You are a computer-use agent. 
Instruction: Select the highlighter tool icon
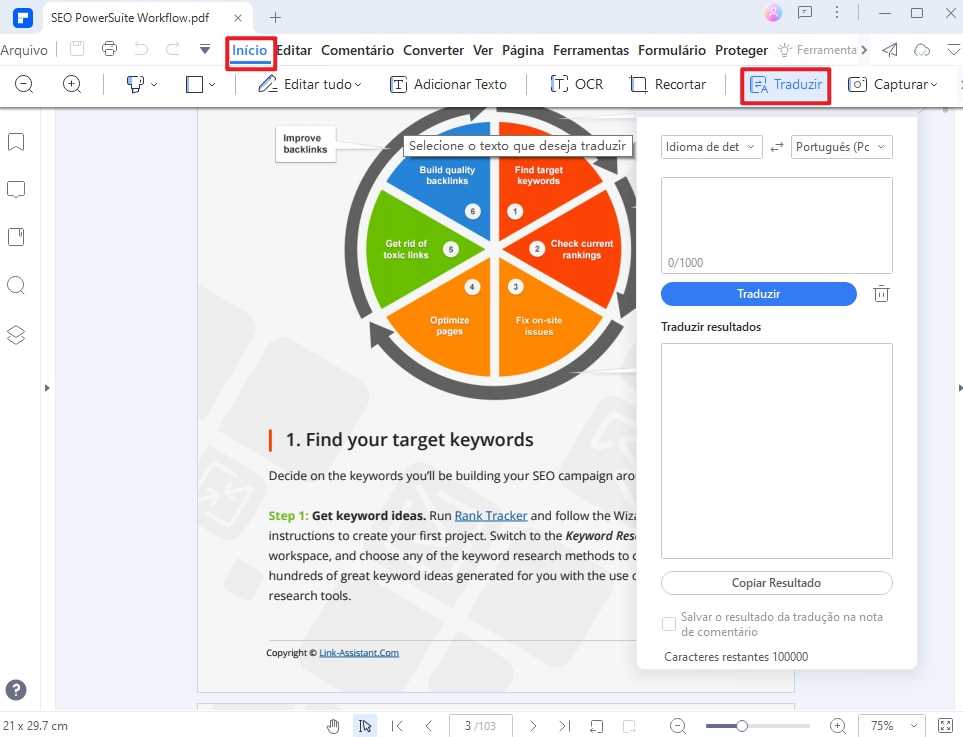[x=135, y=84]
